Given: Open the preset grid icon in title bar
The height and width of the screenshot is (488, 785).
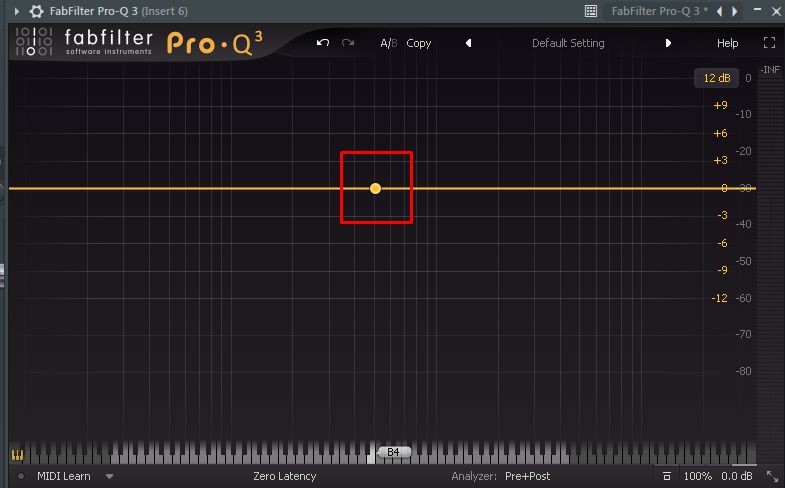Looking at the screenshot, I should tap(591, 11).
